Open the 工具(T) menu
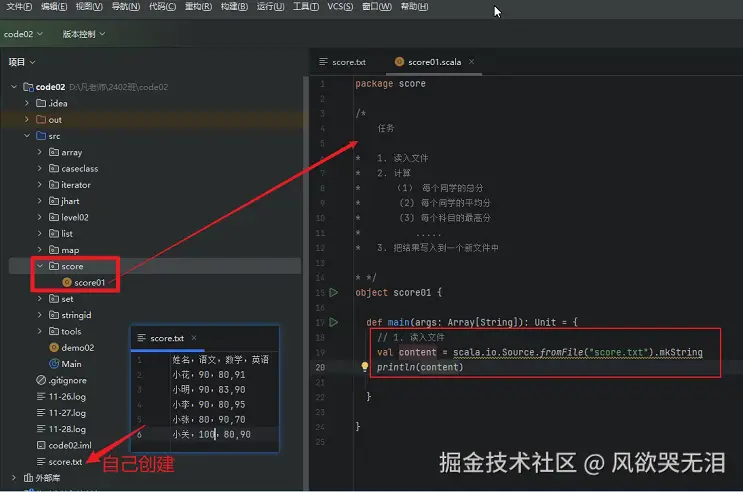Screen dimensions: 743x492 [306, 7]
